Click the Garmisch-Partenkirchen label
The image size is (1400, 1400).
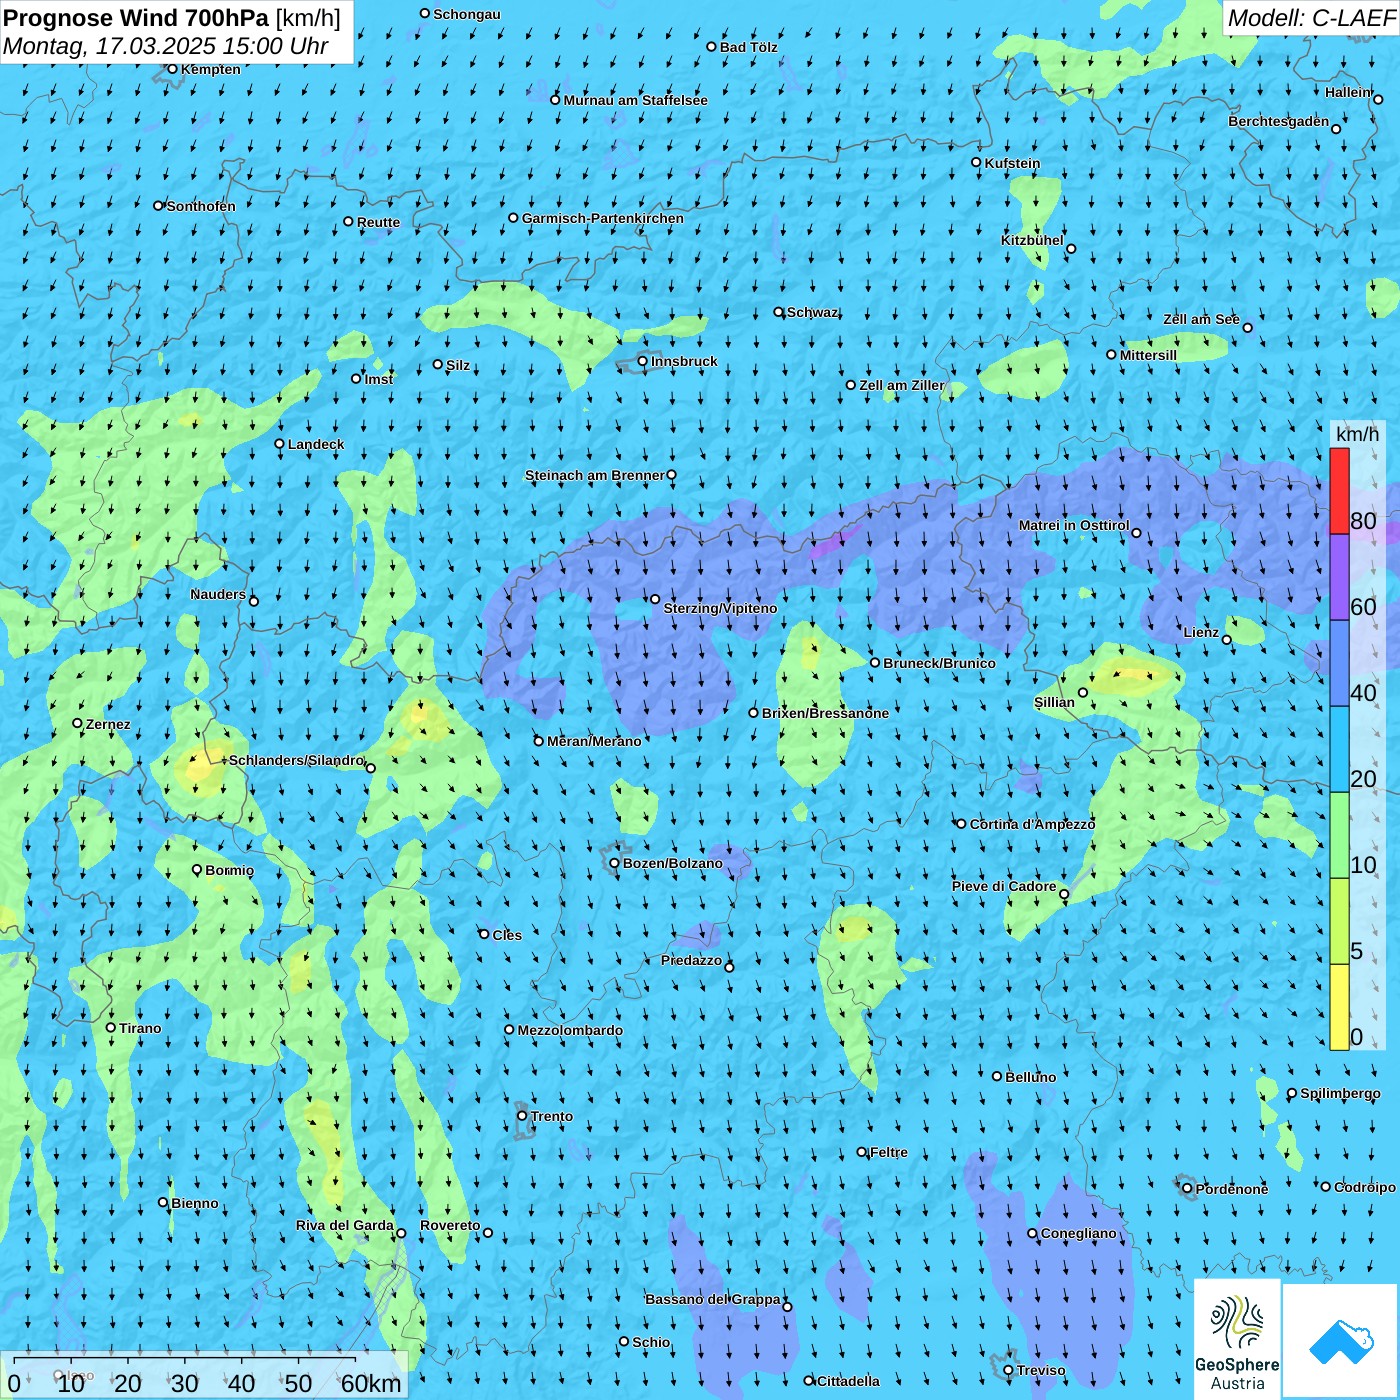tap(603, 218)
